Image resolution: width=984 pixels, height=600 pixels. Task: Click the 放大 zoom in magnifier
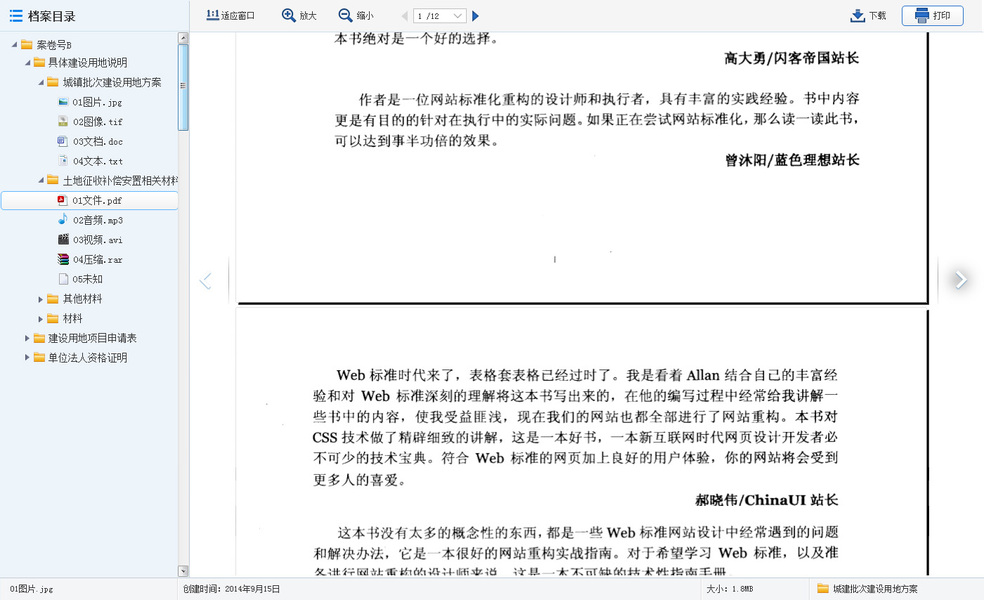(x=289, y=16)
